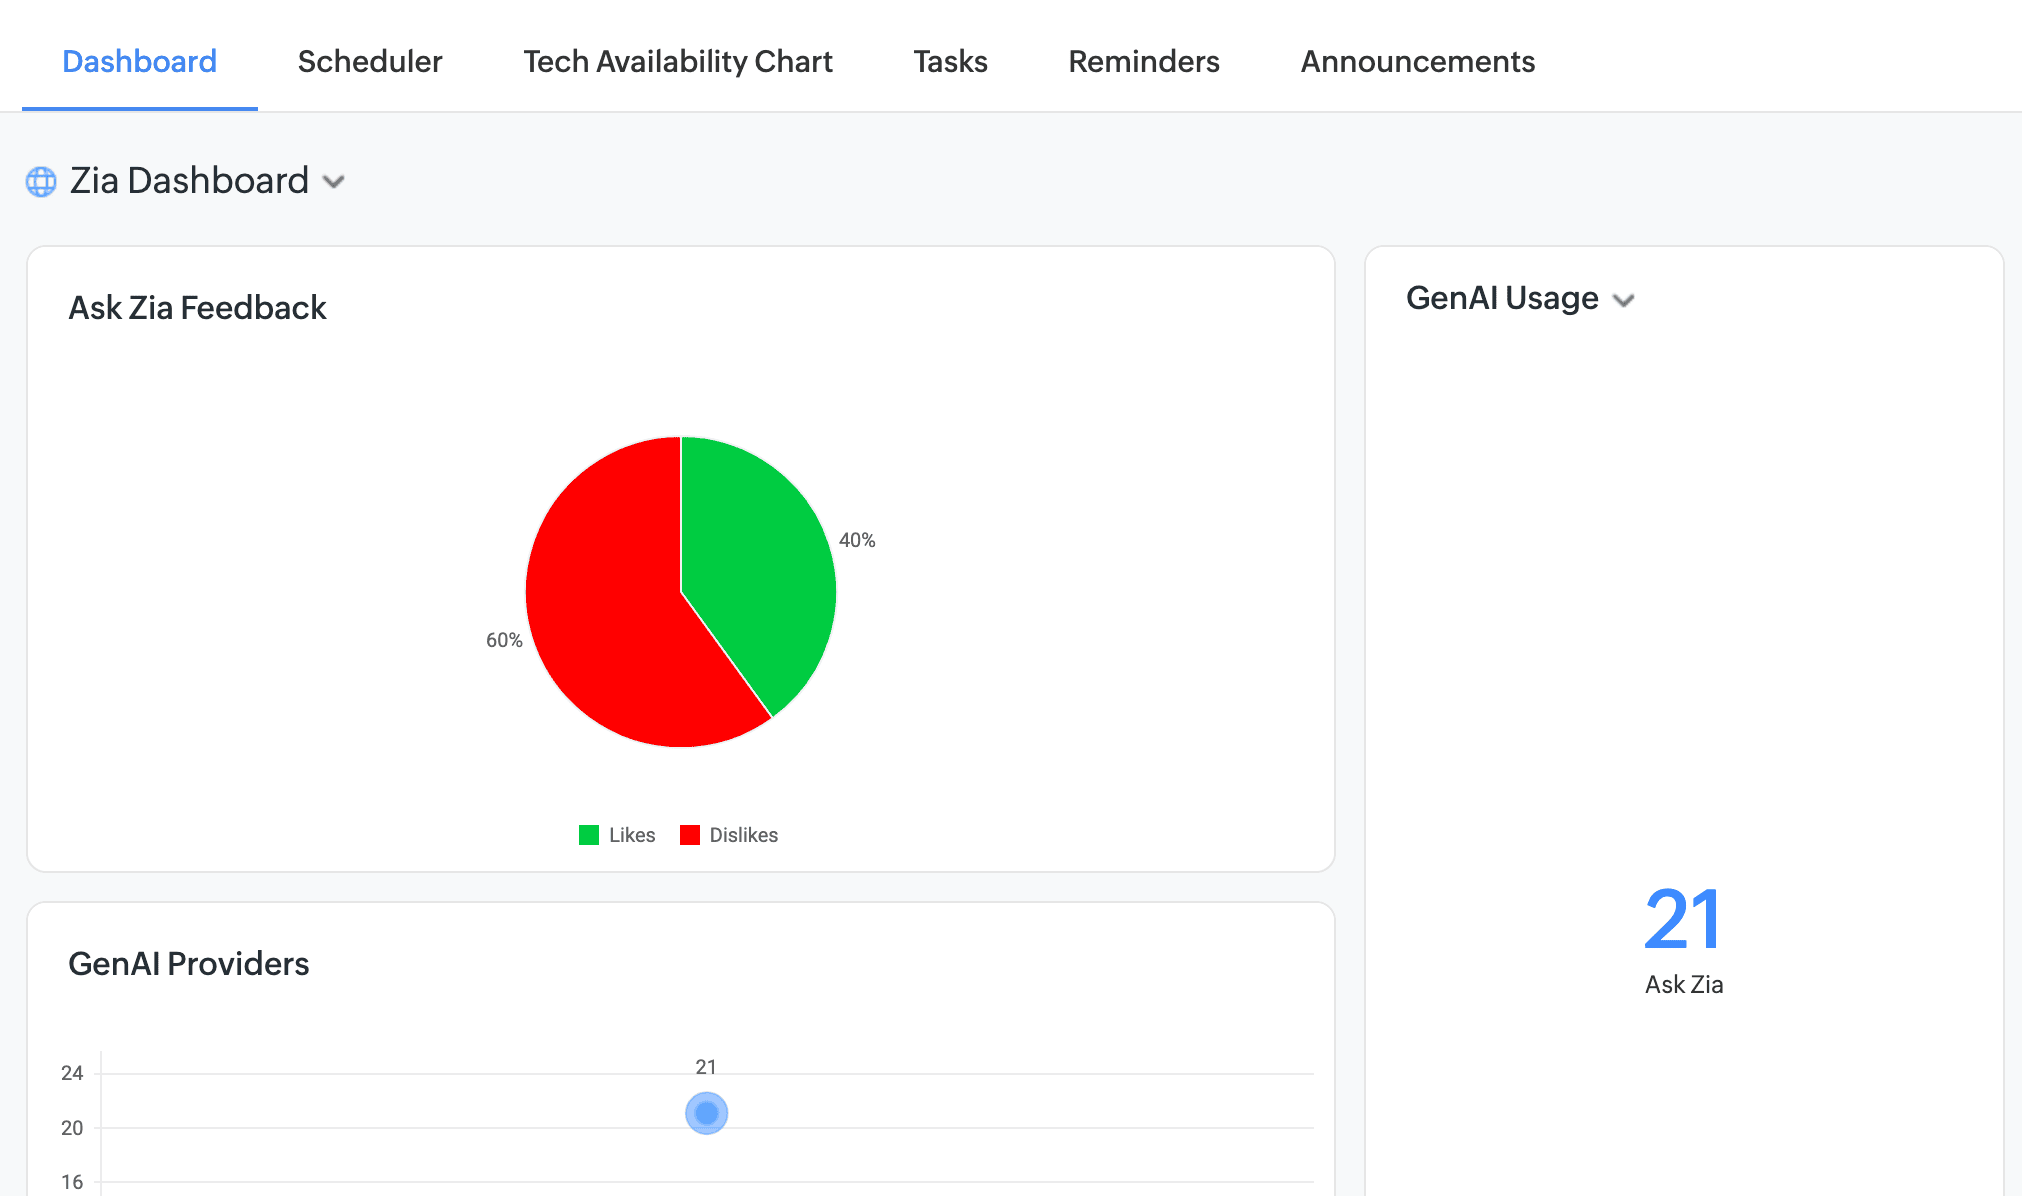Click the red Dislikes pie slice

click(x=610, y=610)
